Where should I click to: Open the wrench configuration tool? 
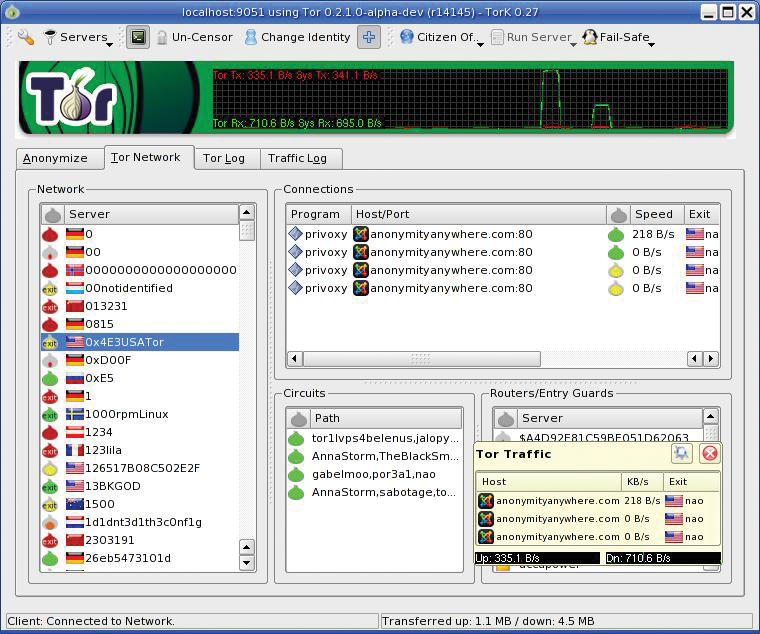(x=26, y=37)
